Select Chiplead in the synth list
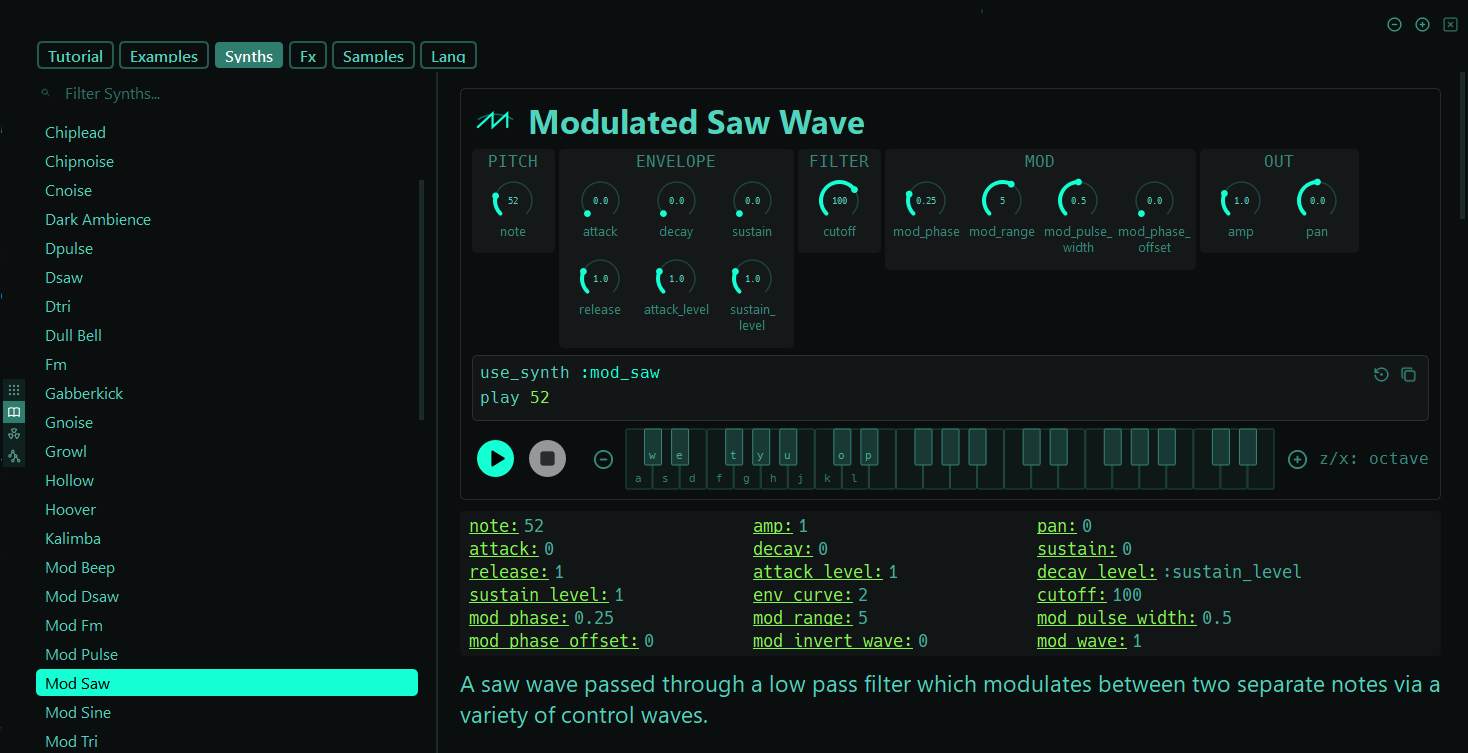Viewport: 1468px width, 753px height. coord(227,132)
